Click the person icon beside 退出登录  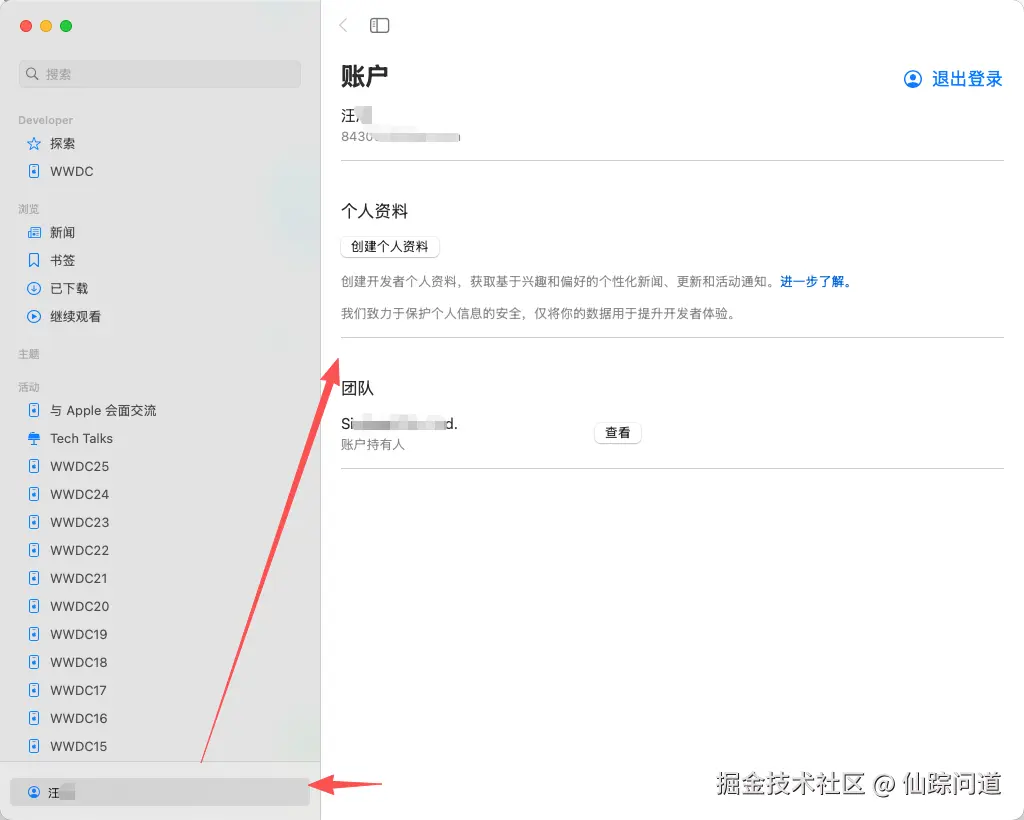pos(913,79)
